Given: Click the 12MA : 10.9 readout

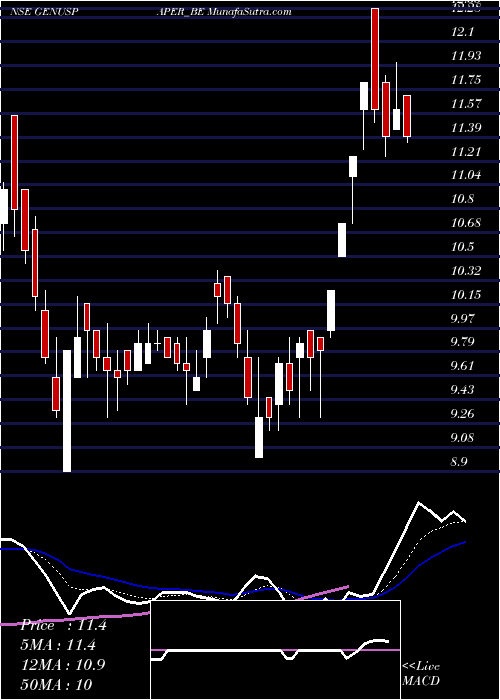Looking at the screenshot, I should click(63, 665).
